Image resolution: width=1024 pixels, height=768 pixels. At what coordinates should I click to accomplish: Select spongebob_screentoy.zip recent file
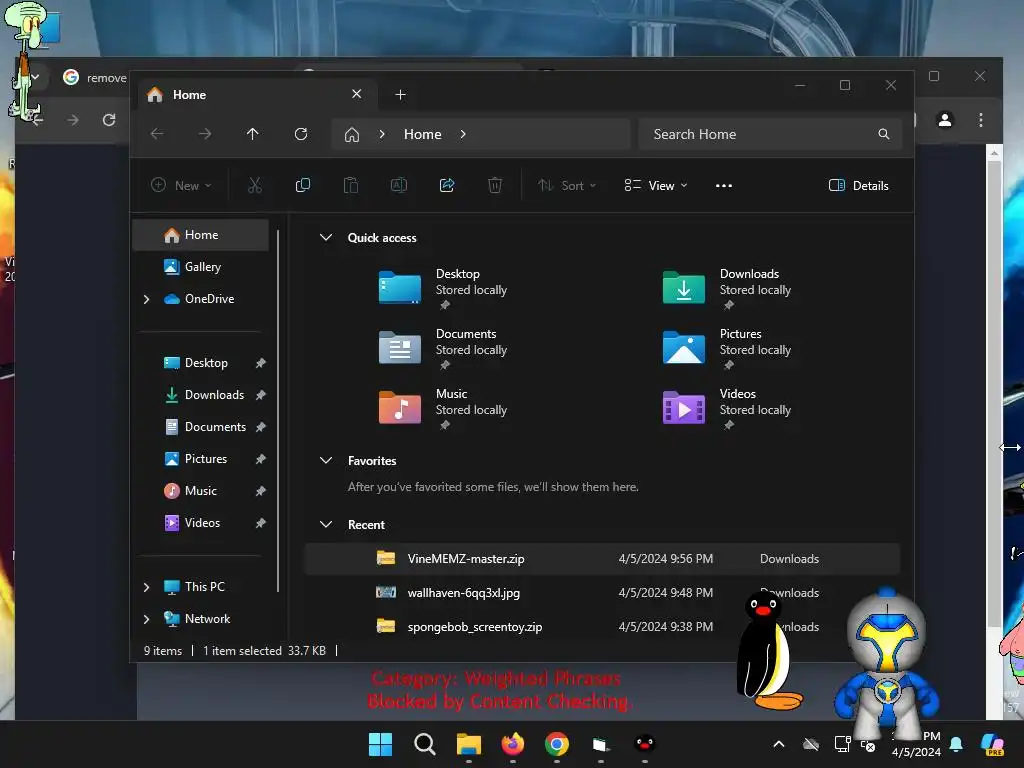pos(601,627)
